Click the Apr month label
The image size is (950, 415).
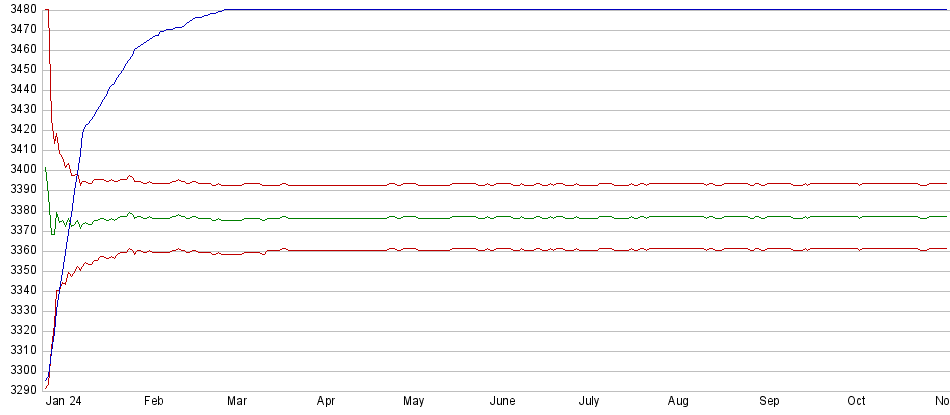(x=326, y=400)
